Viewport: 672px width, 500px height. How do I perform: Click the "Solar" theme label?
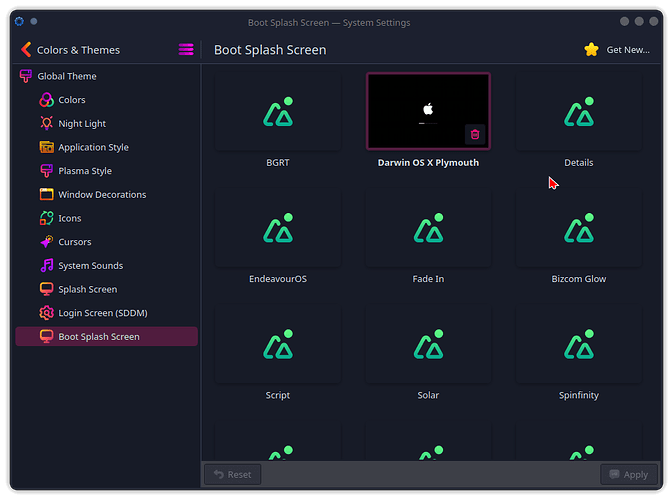pos(428,395)
